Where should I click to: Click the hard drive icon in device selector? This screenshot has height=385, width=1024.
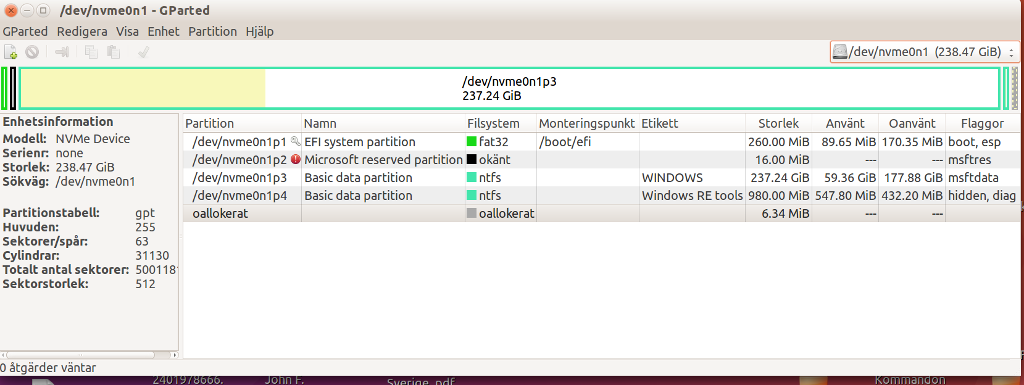(840, 52)
